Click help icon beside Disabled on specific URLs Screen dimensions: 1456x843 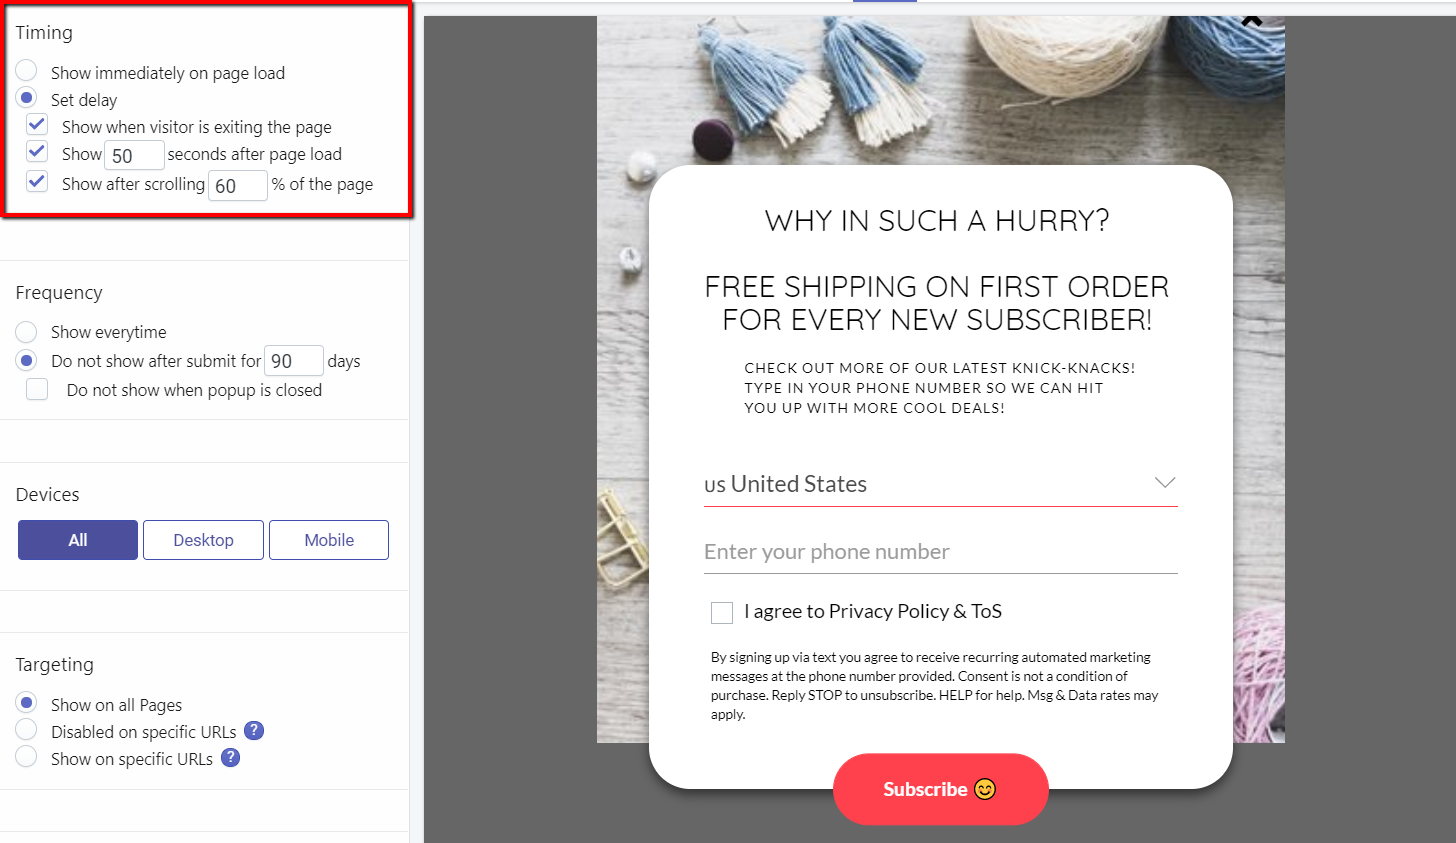[x=254, y=731]
